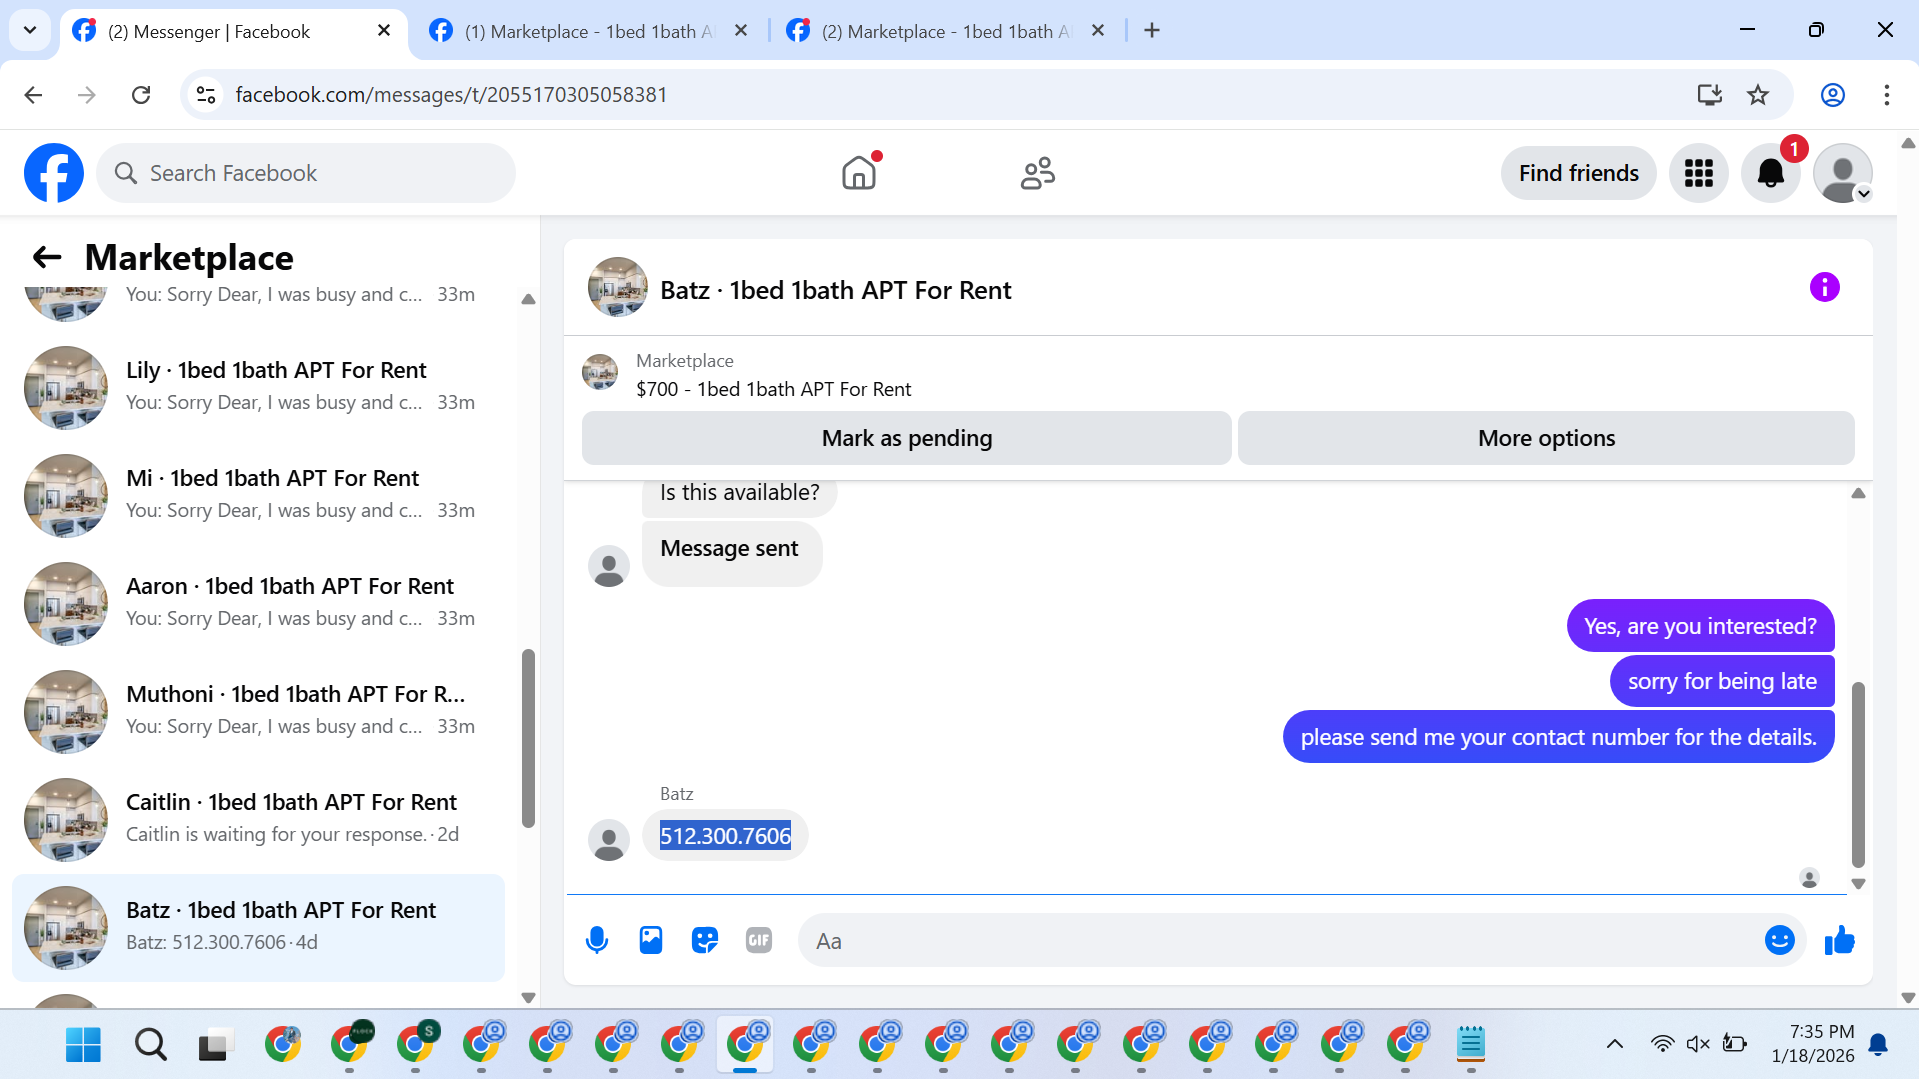Screen dimensions: 1919x1079
Task: Record a voice clip with microphone icon
Action: click(x=597, y=941)
